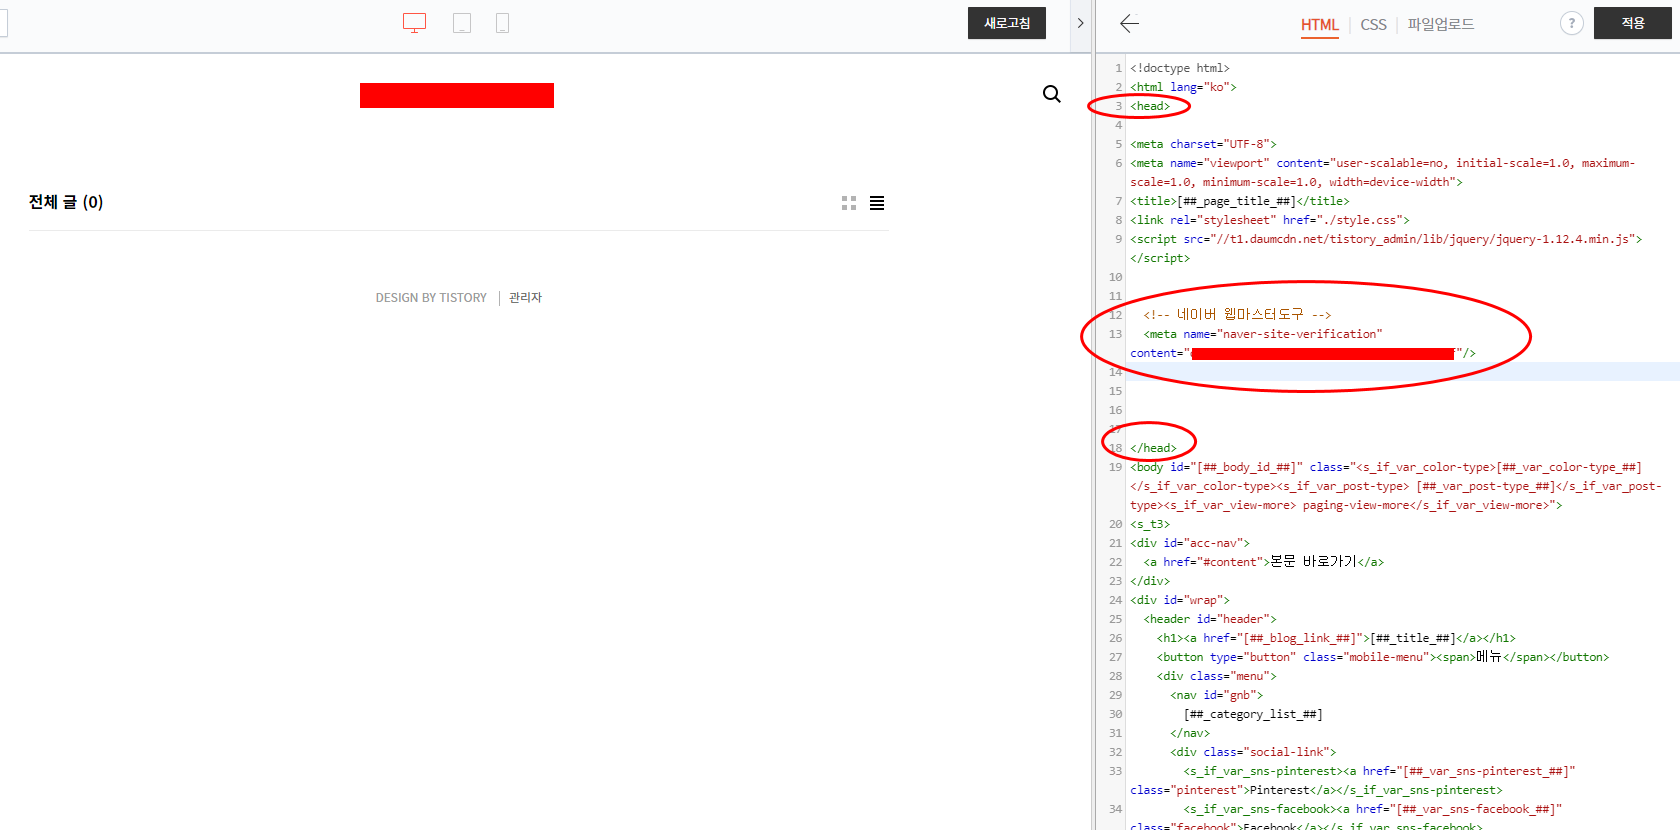Click the stylesheet link ./style.css line
The image size is (1680, 830).
coord(1270,220)
